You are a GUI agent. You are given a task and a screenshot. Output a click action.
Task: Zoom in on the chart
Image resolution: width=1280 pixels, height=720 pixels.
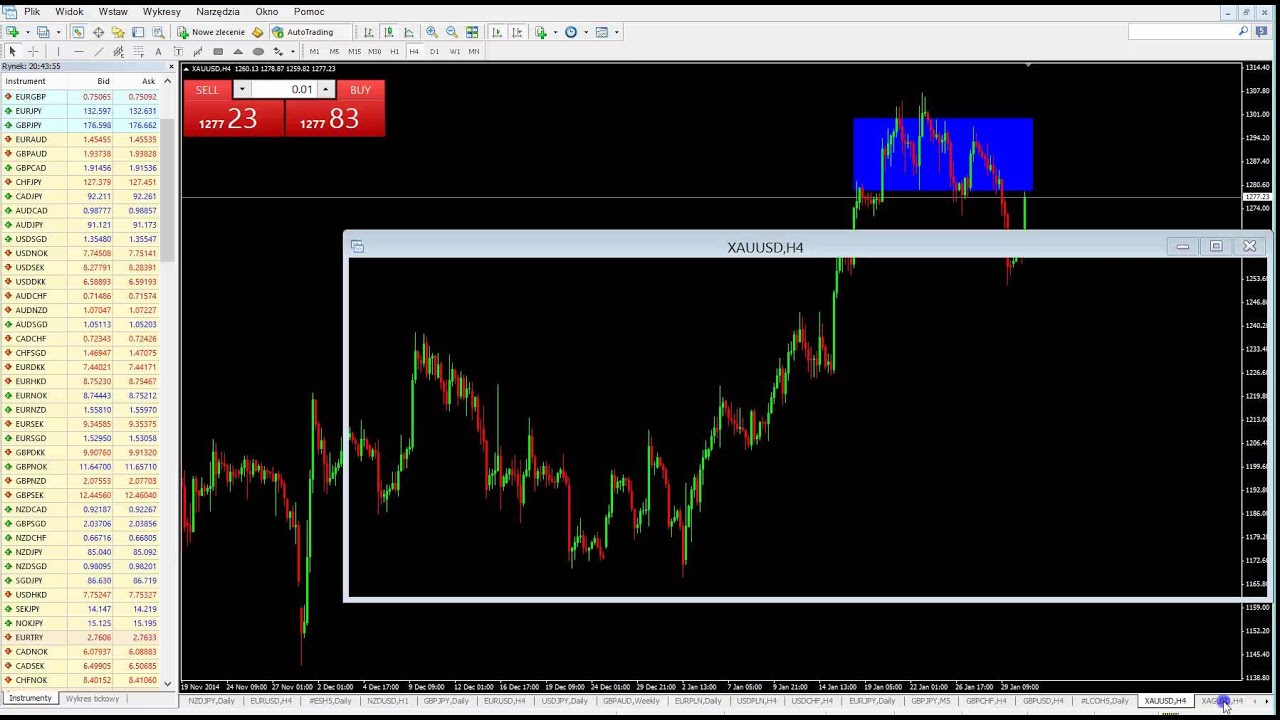tap(432, 32)
